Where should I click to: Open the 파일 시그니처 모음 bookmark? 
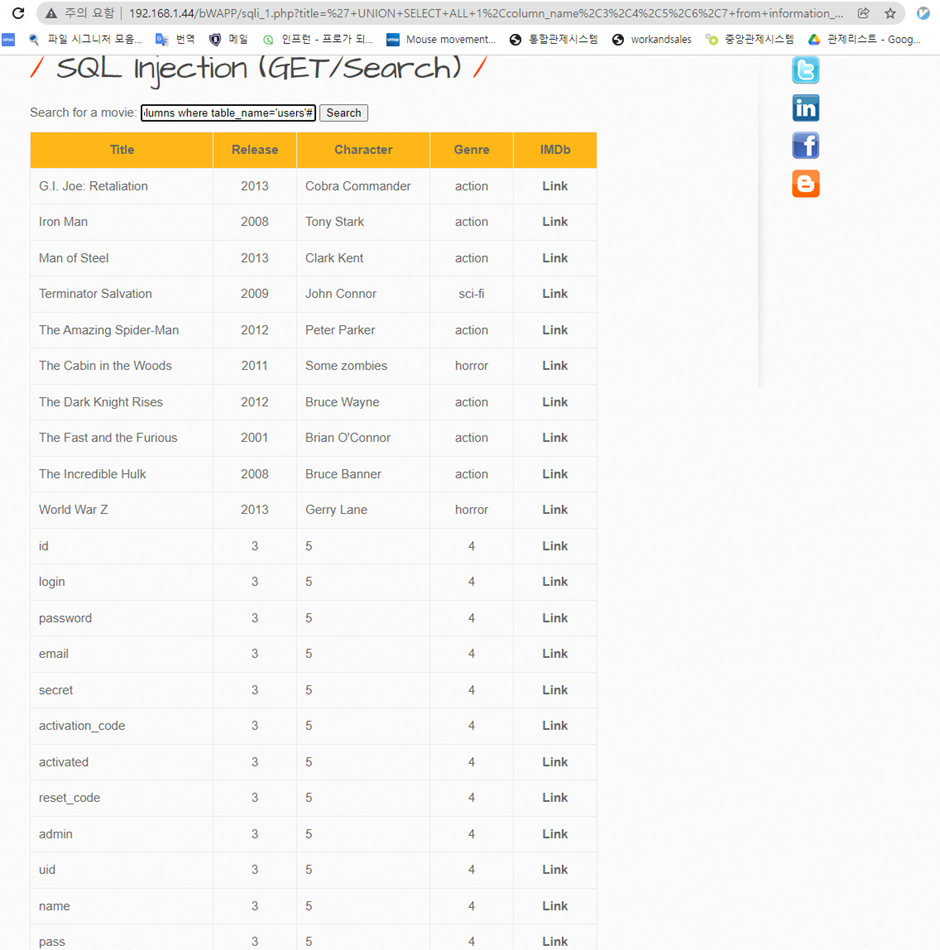85,39
